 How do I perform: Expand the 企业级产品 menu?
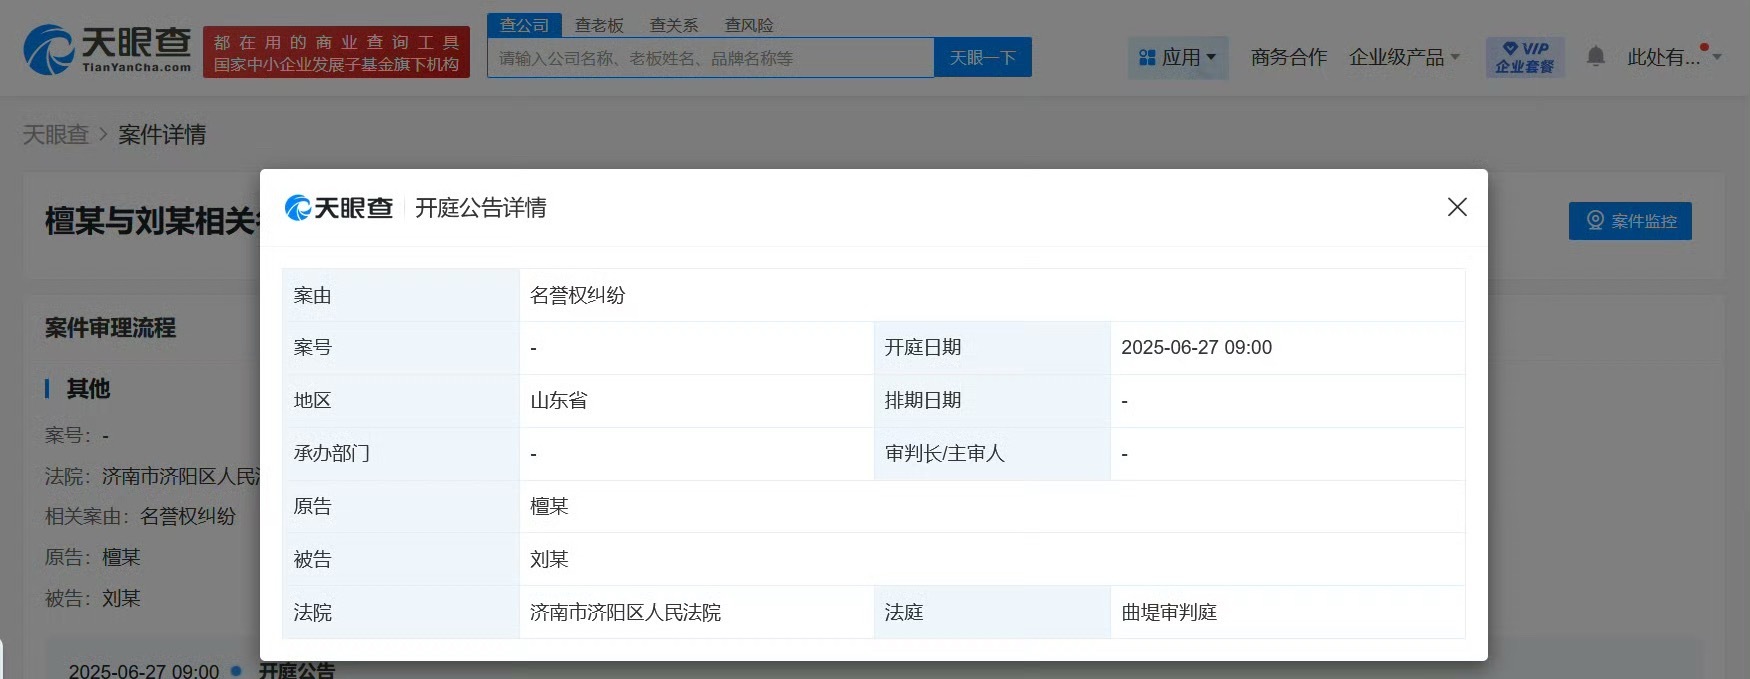click(1404, 58)
